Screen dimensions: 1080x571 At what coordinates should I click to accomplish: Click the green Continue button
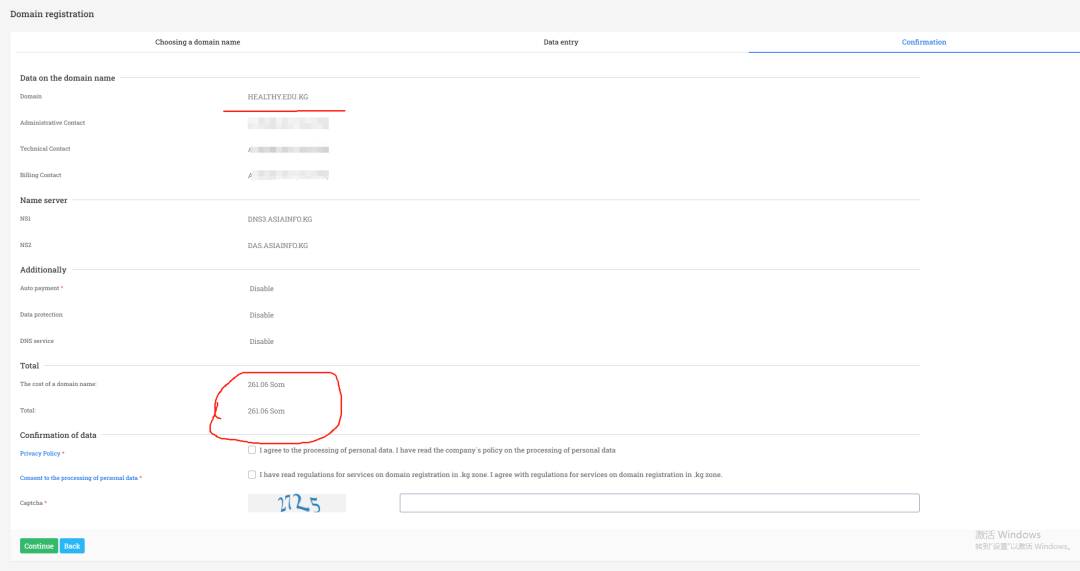tap(39, 546)
